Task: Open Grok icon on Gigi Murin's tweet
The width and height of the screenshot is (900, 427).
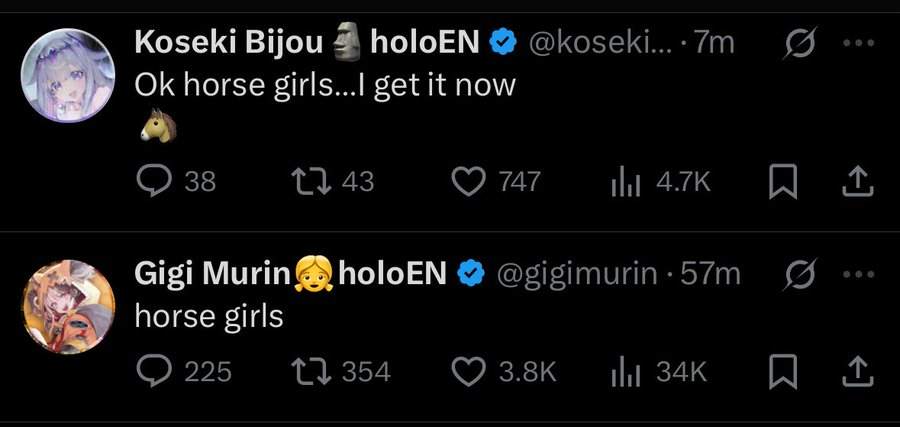Action: click(x=801, y=274)
